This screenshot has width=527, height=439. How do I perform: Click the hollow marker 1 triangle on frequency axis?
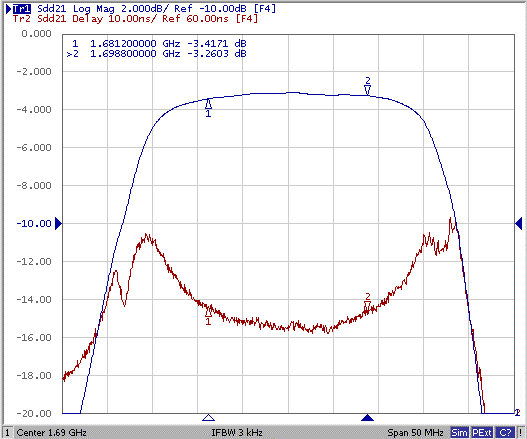point(208,418)
